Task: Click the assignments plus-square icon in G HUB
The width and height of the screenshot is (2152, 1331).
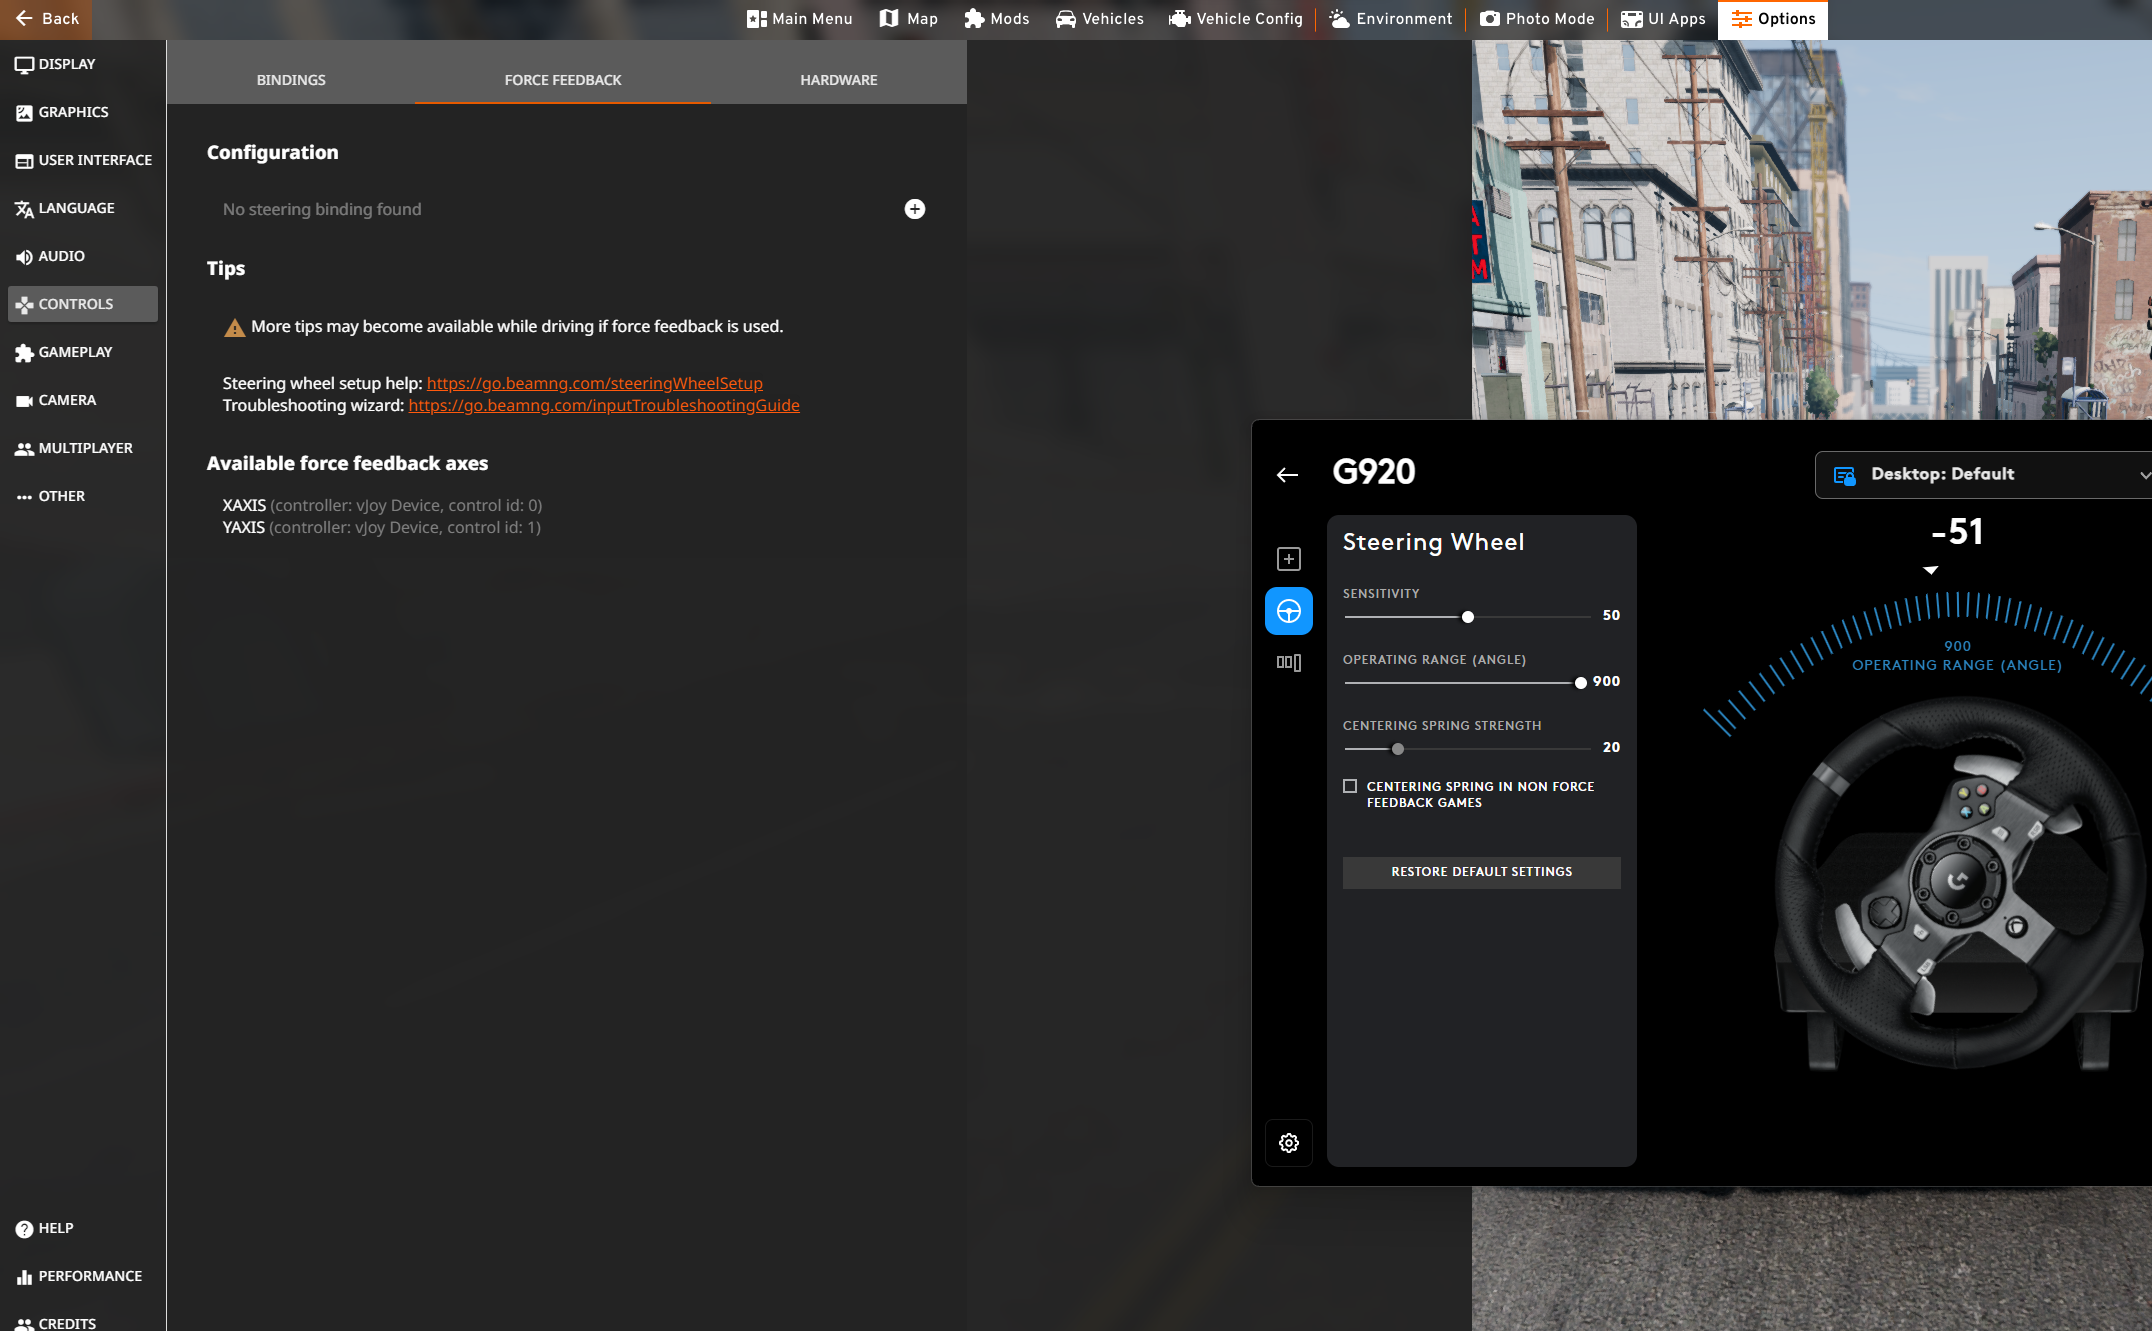Action: [1288, 559]
